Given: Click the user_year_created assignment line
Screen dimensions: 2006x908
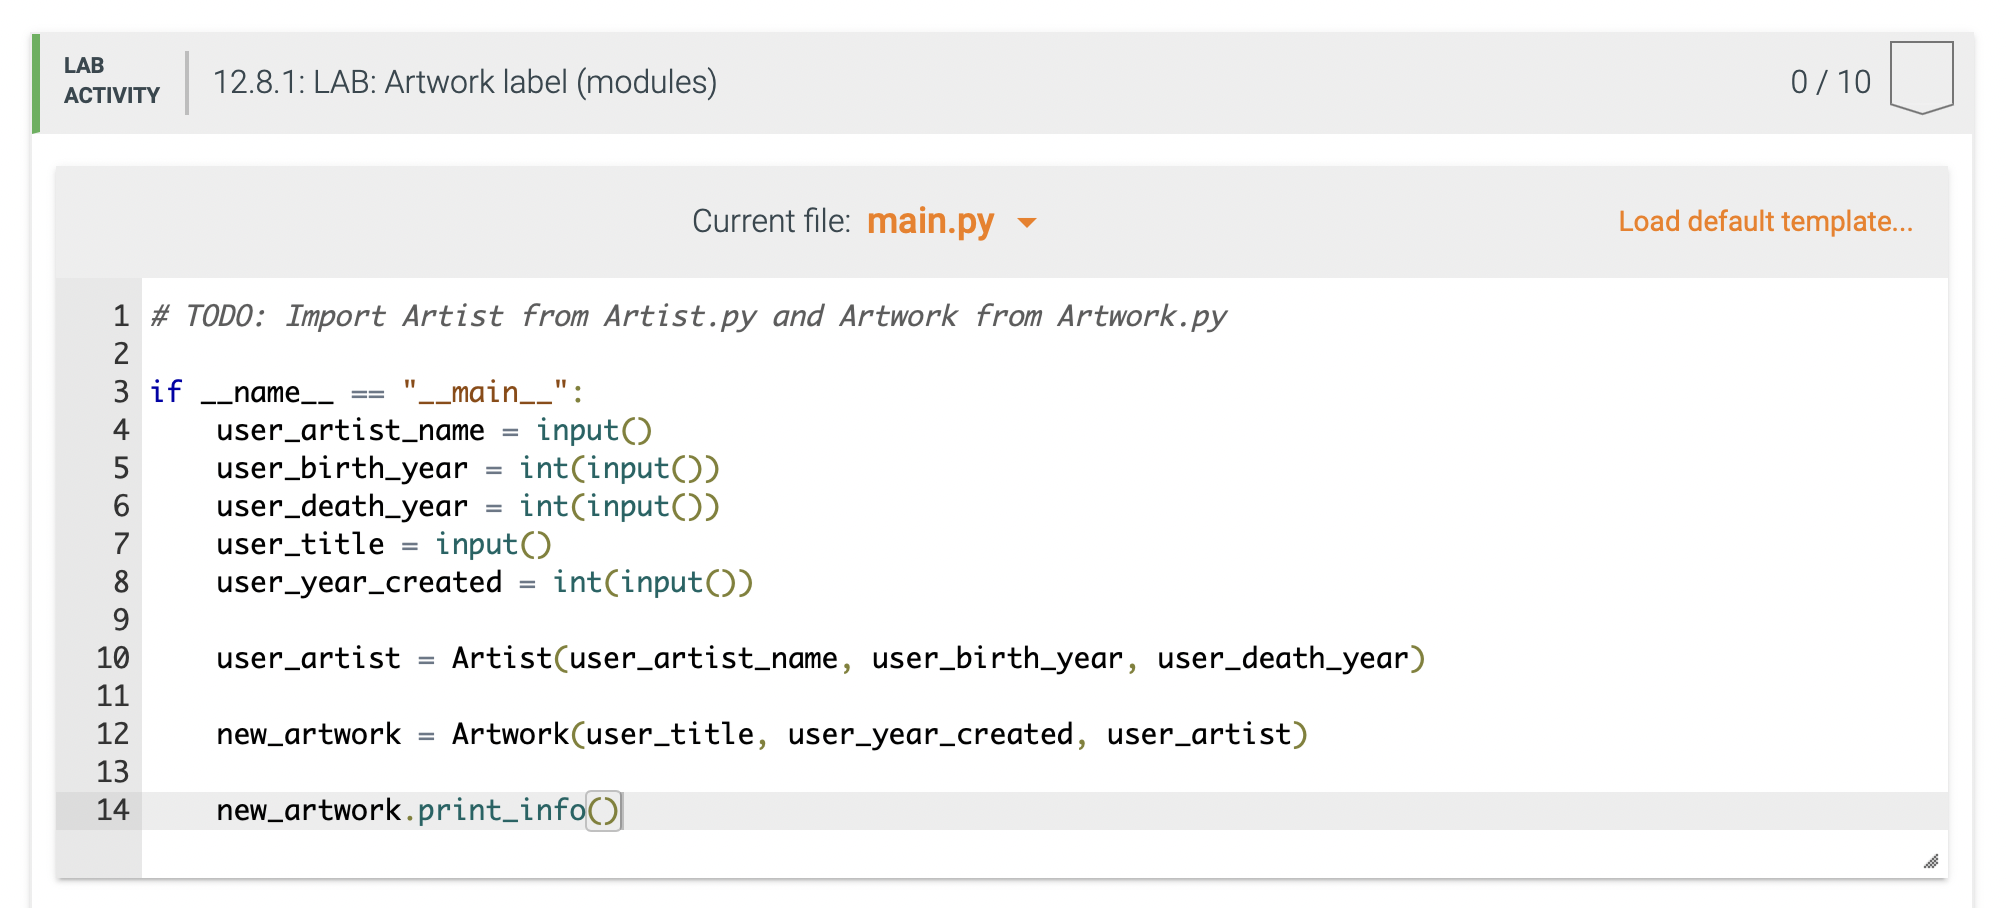Looking at the screenshot, I should (x=484, y=582).
